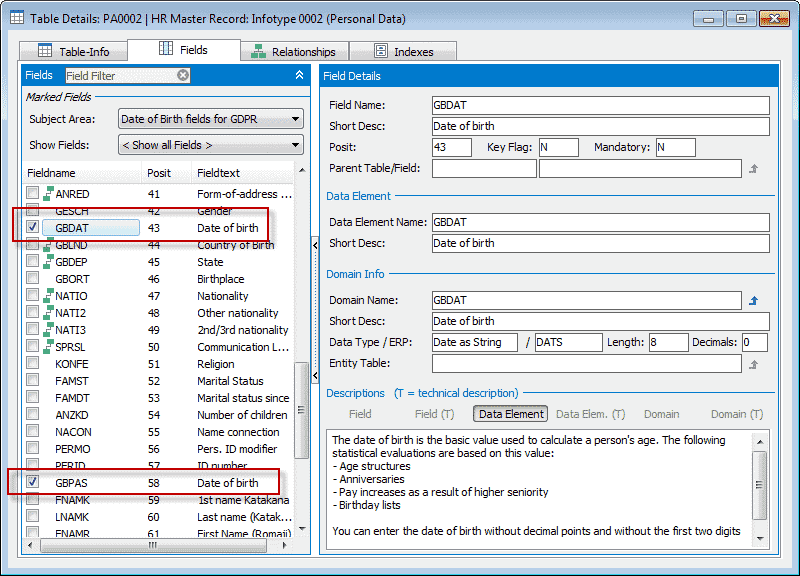Click the description box scroll-down arrow
This screenshot has height=576, width=800.
point(760,539)
